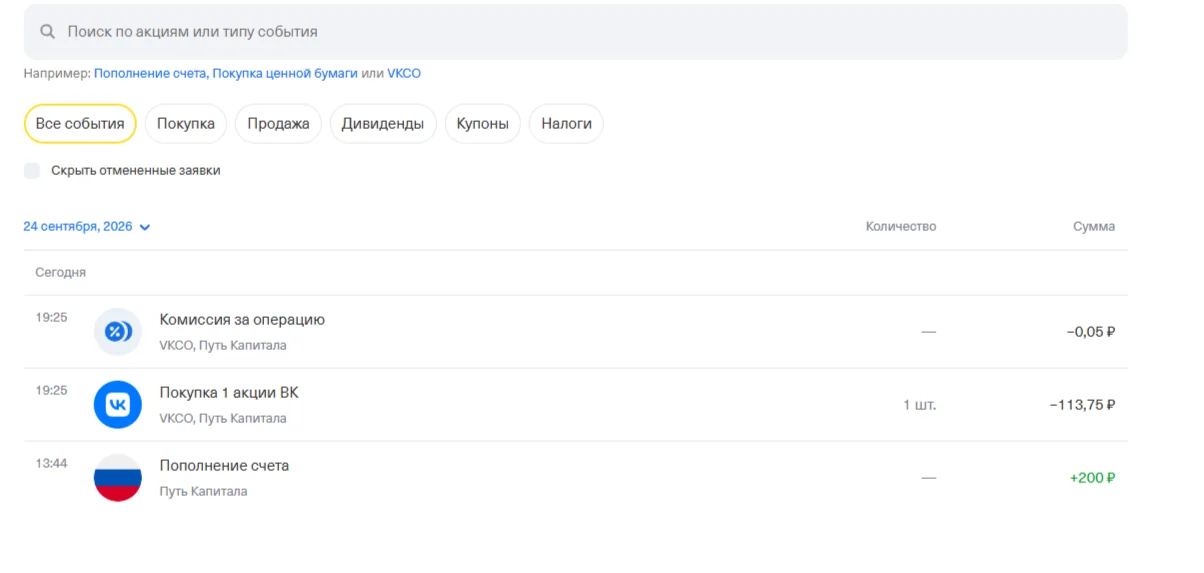Click Скрыть отмененные заявки label text
1204x573 pixels.
point(136,171)
